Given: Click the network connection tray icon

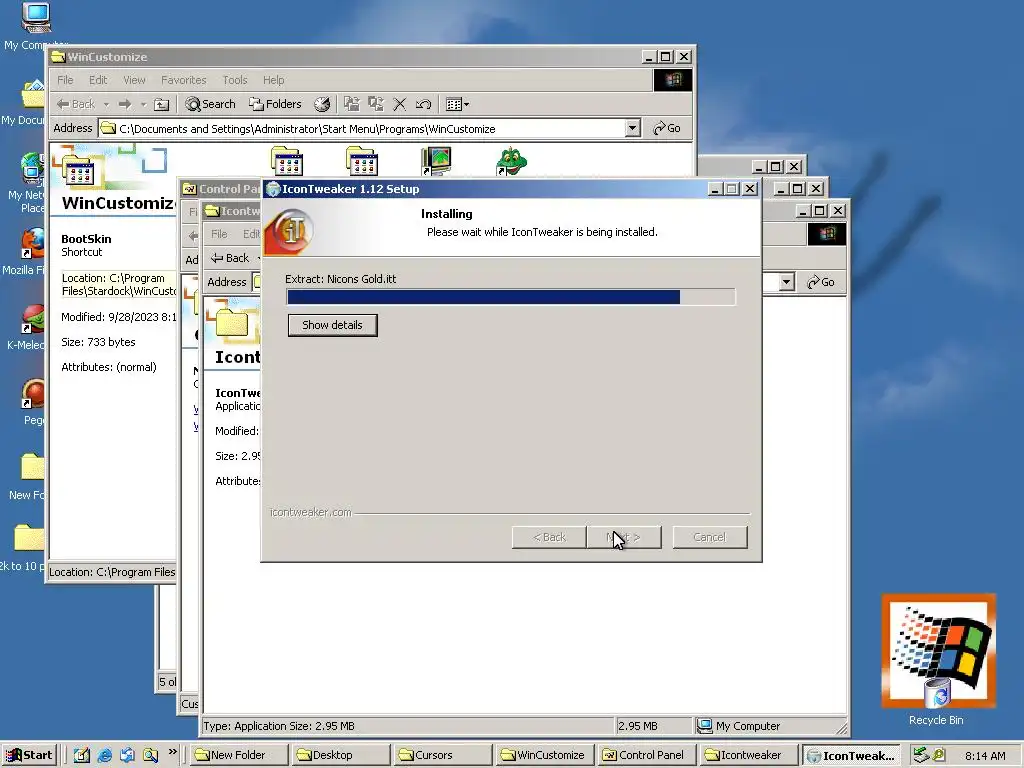Looking at the screenshot, I should click(921, 756).
